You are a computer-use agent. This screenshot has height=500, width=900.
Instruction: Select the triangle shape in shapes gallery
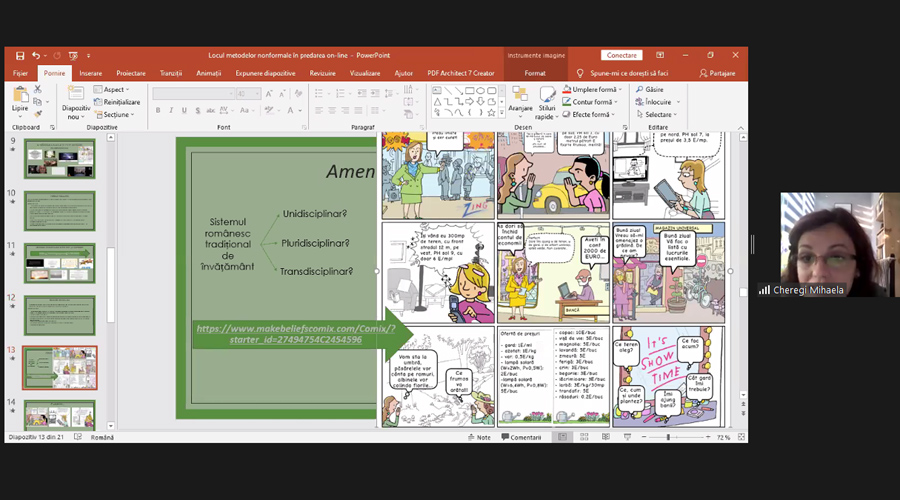click(x=437, y=102)
